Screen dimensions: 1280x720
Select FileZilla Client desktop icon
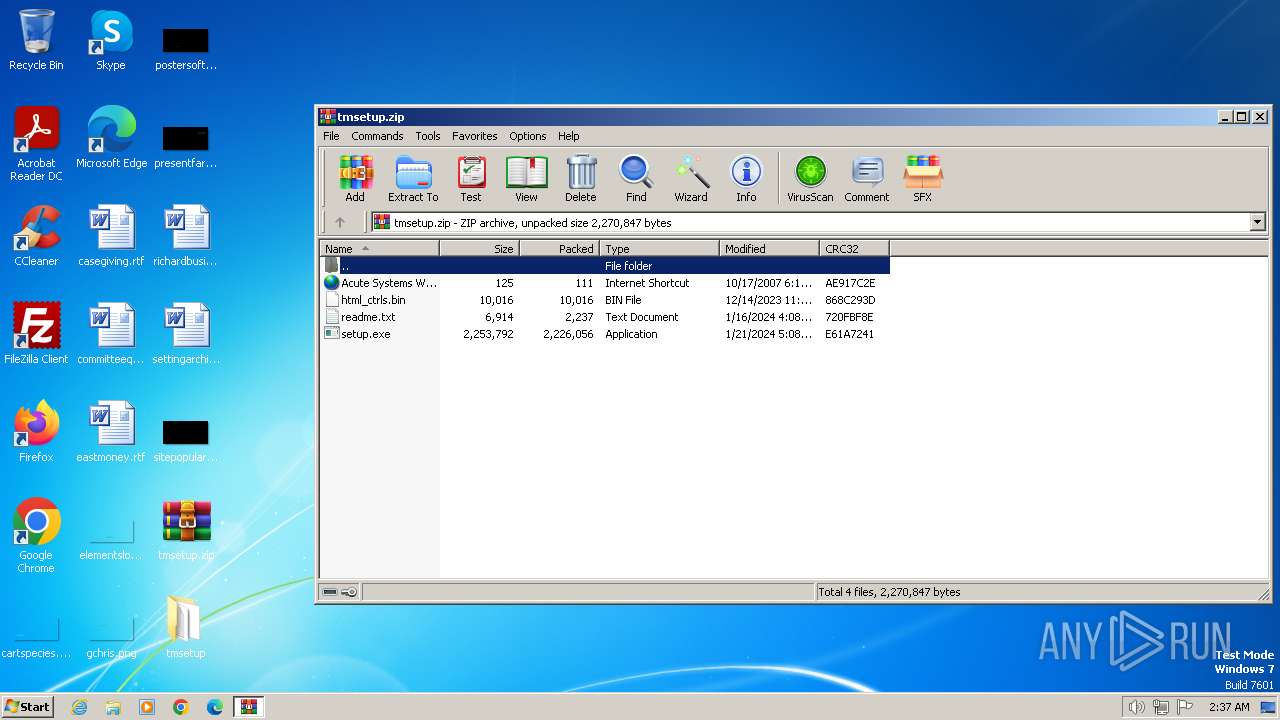tap(36, 334)
